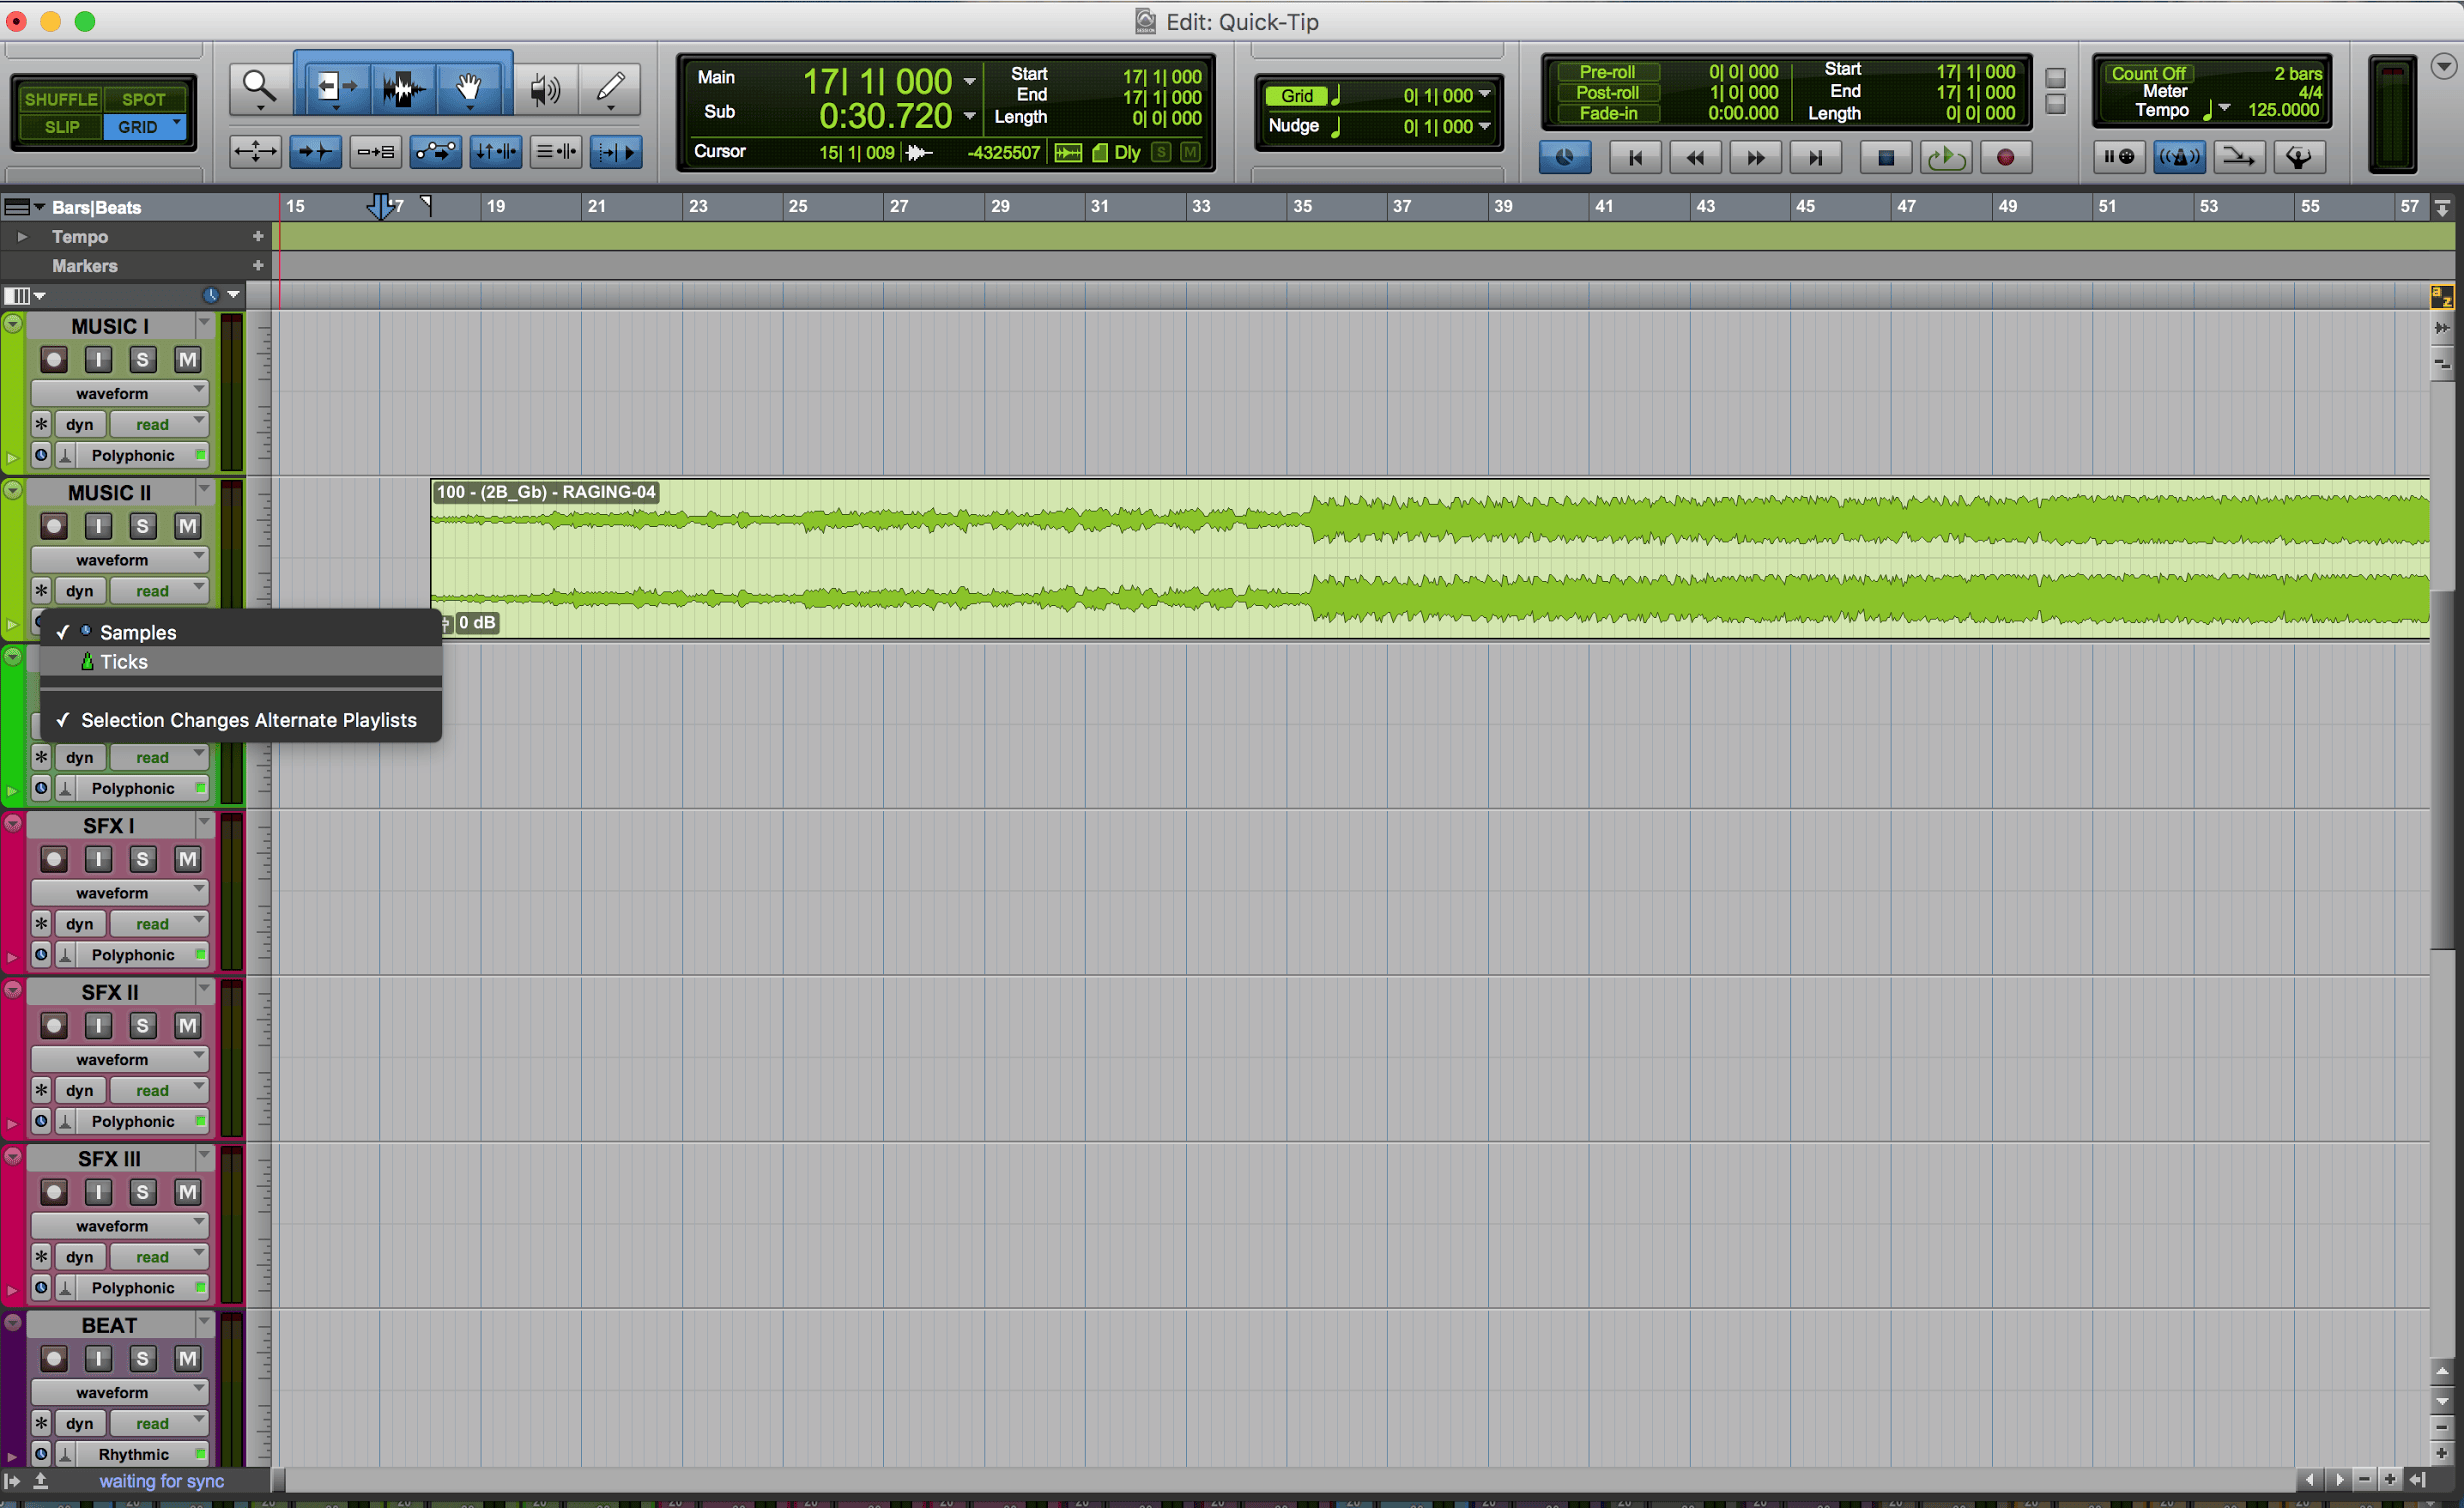Click the Count Off button

[x=2148, y=73]
